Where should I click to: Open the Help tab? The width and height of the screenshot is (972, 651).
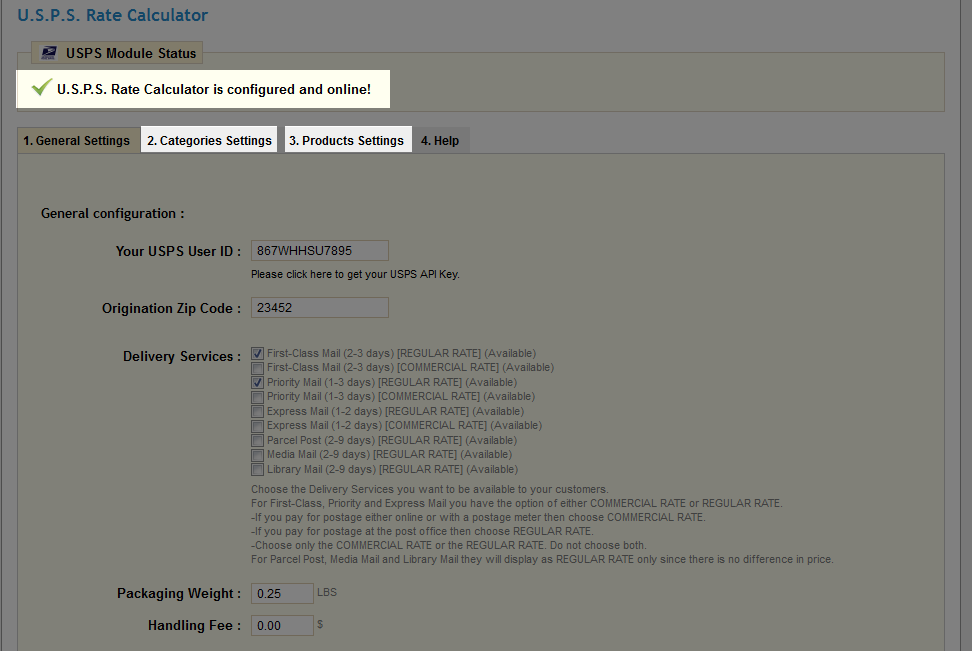[440, 141]
